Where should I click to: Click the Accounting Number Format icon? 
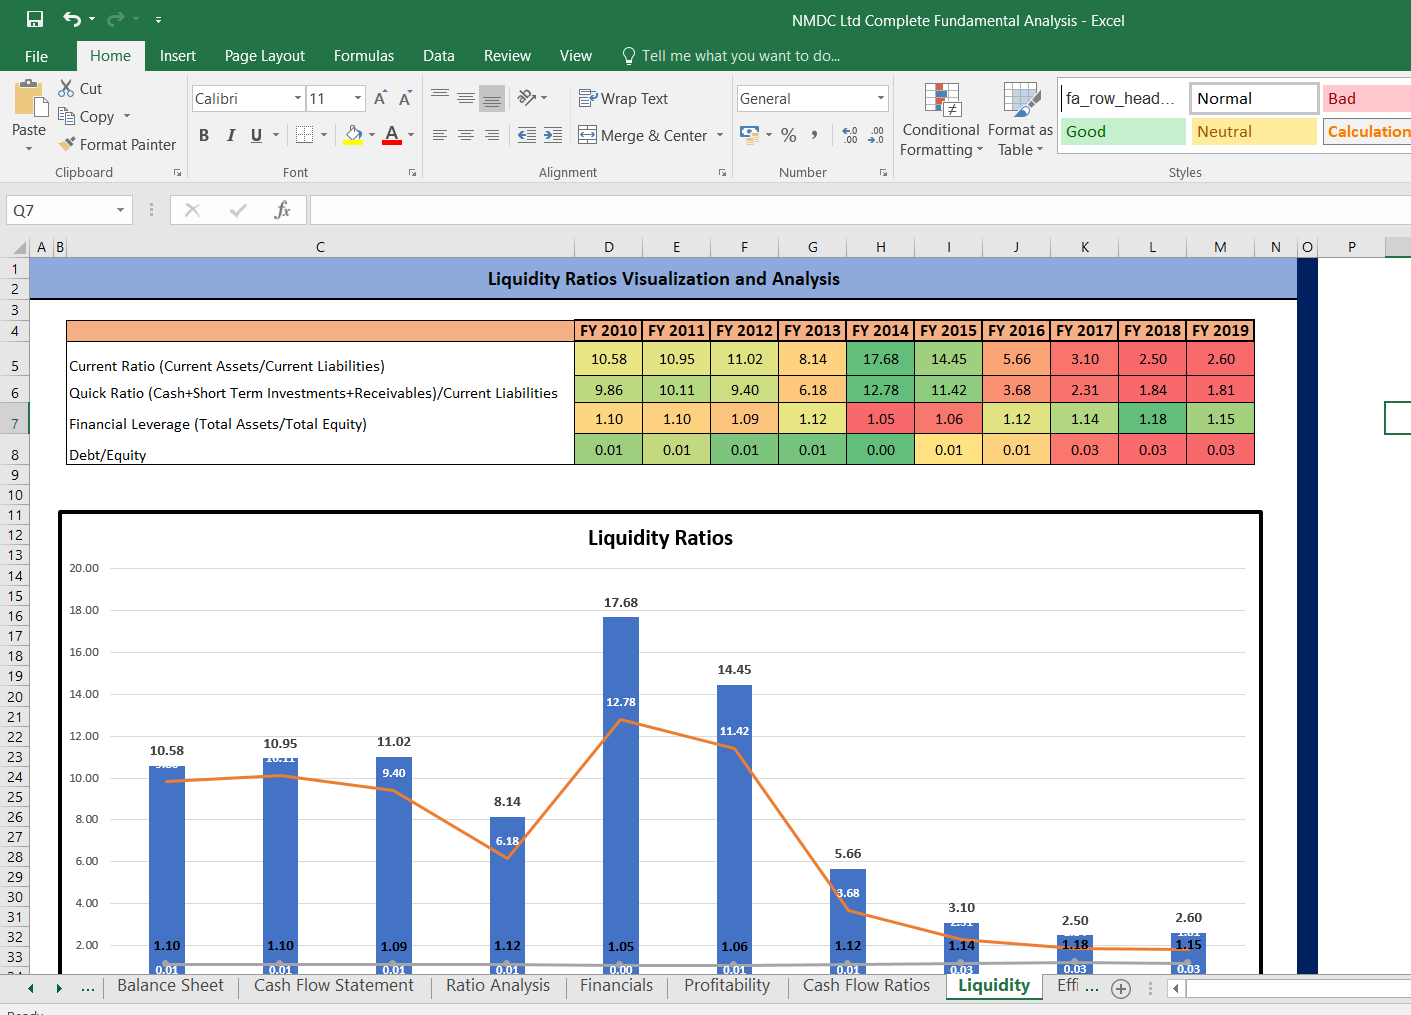click(x=750, y=134)
